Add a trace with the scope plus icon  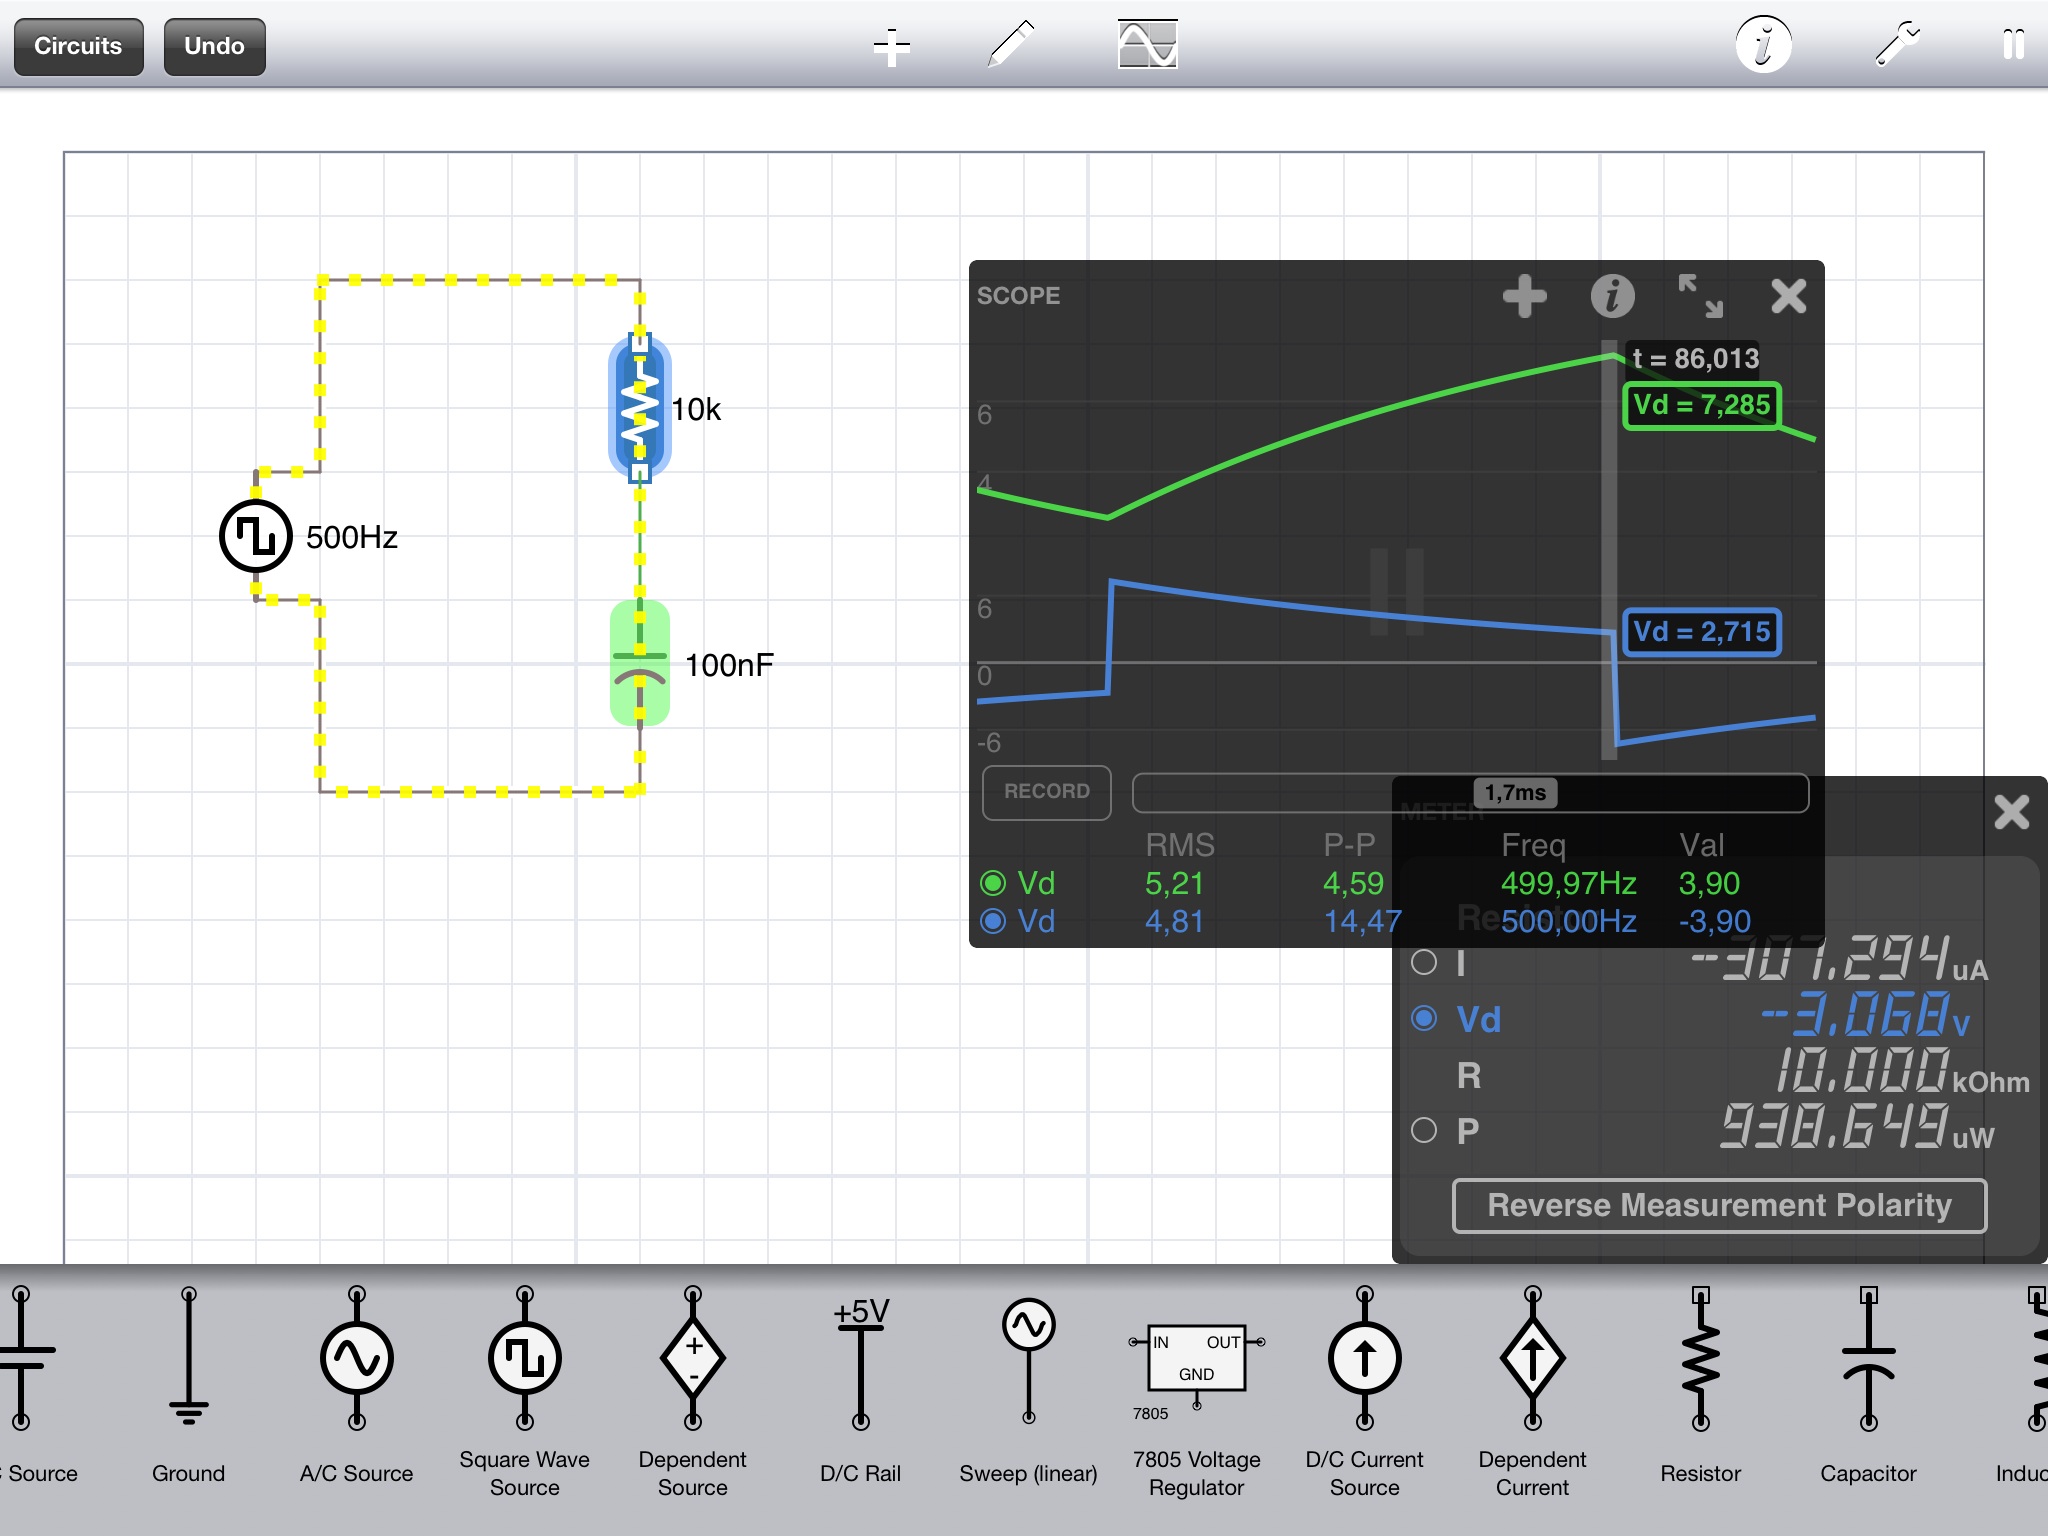1524,296
